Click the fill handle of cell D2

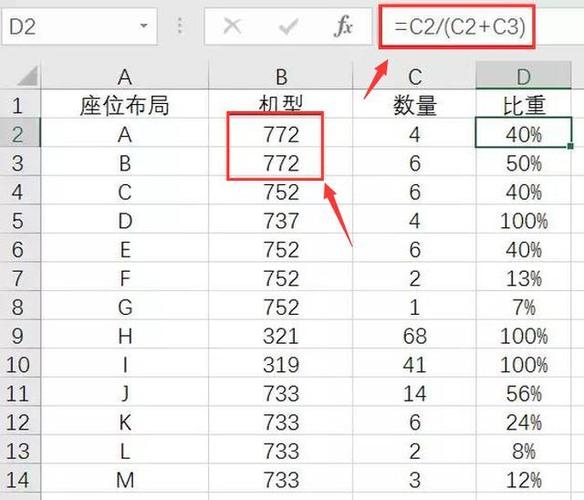coord(571,146)
